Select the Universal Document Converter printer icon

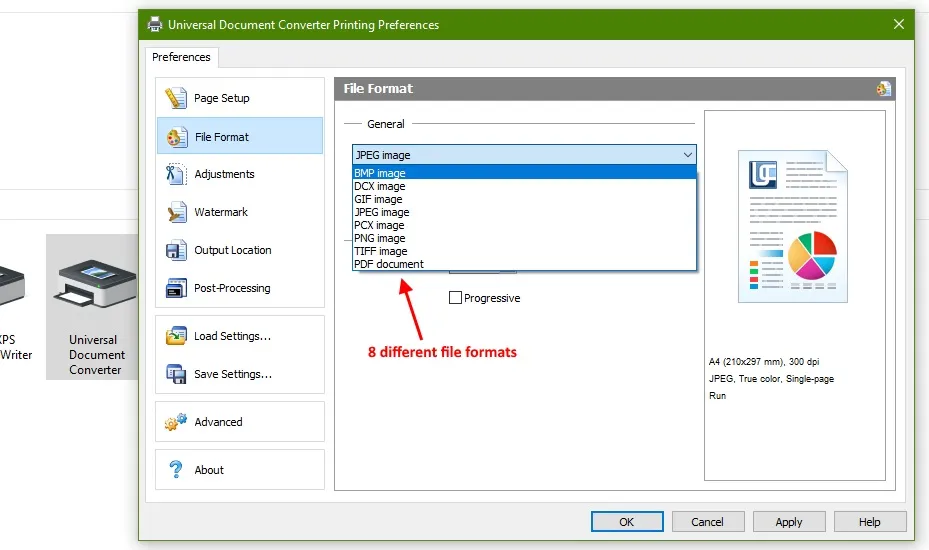pyautogui.click(x=96, y=283)
